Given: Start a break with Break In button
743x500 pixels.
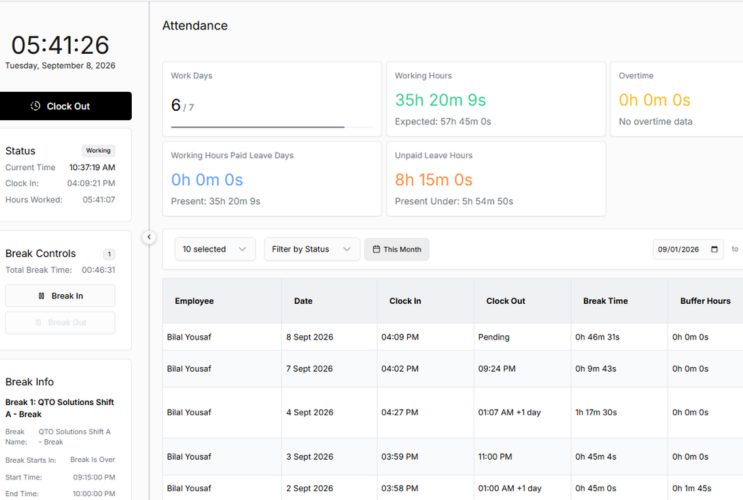Looking at the screenshot, I should click(x=60, y=296).
